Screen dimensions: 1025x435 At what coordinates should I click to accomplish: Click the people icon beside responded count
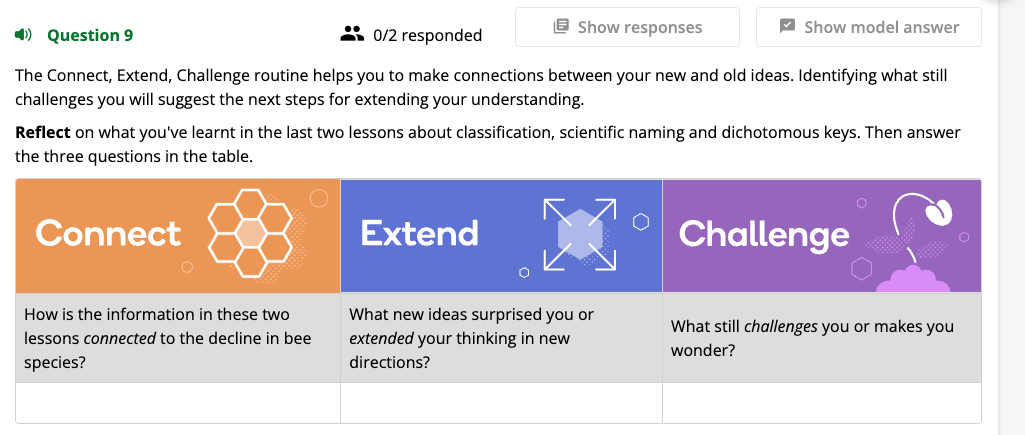click(x=352, y=34)
